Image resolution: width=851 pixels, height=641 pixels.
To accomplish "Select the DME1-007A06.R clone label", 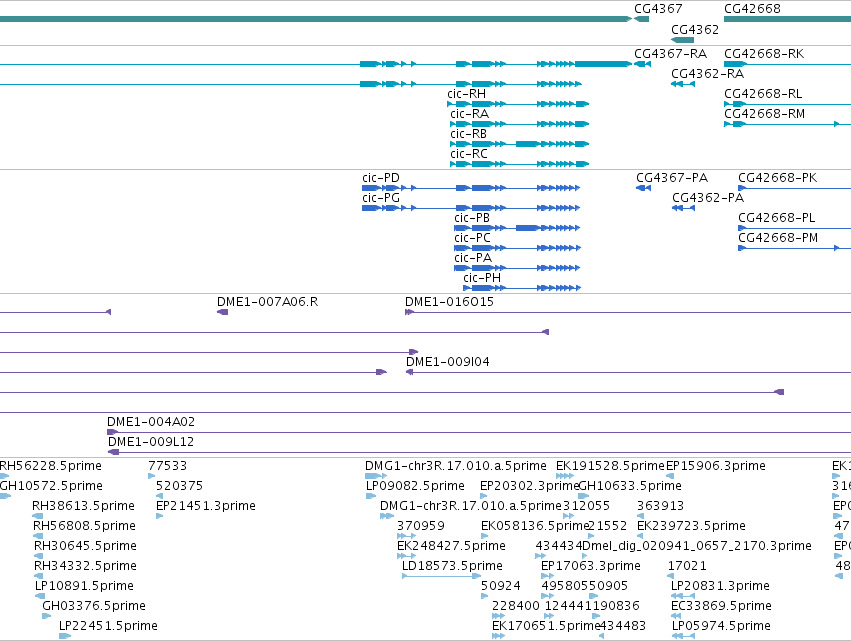I will (x=268, y=302).
